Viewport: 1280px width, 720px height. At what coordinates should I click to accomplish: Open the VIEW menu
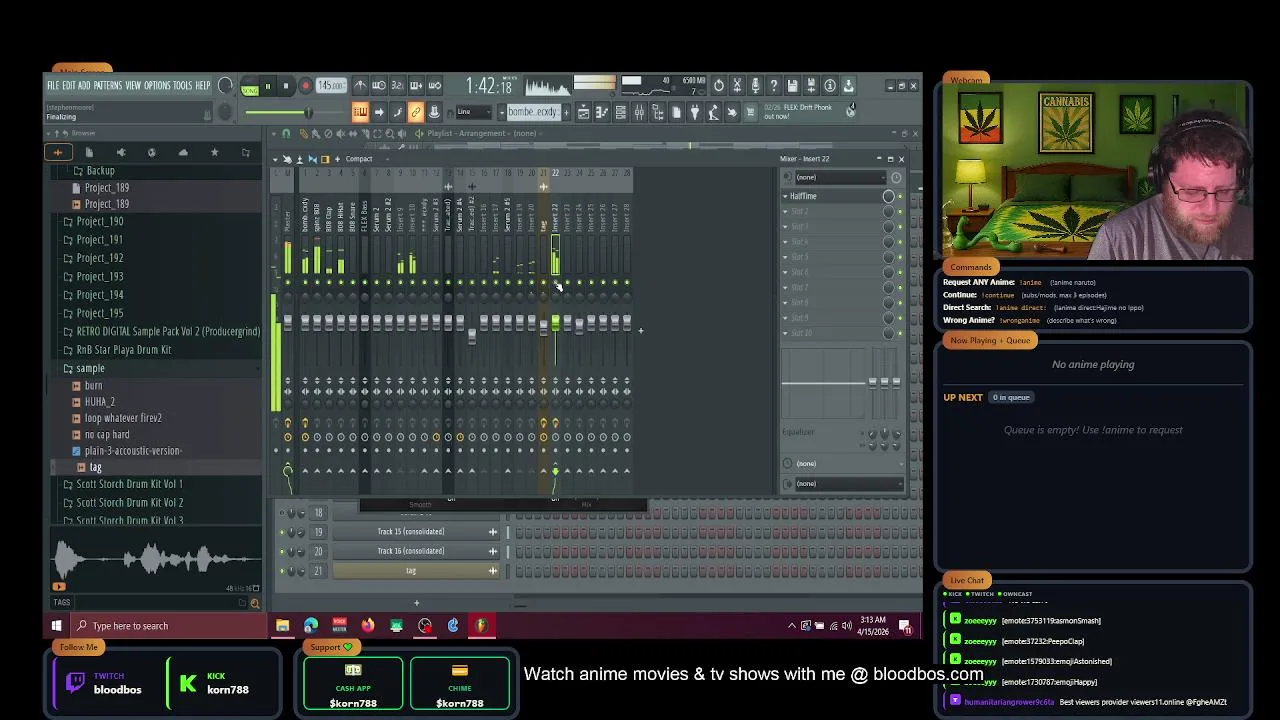click(133, 85)
